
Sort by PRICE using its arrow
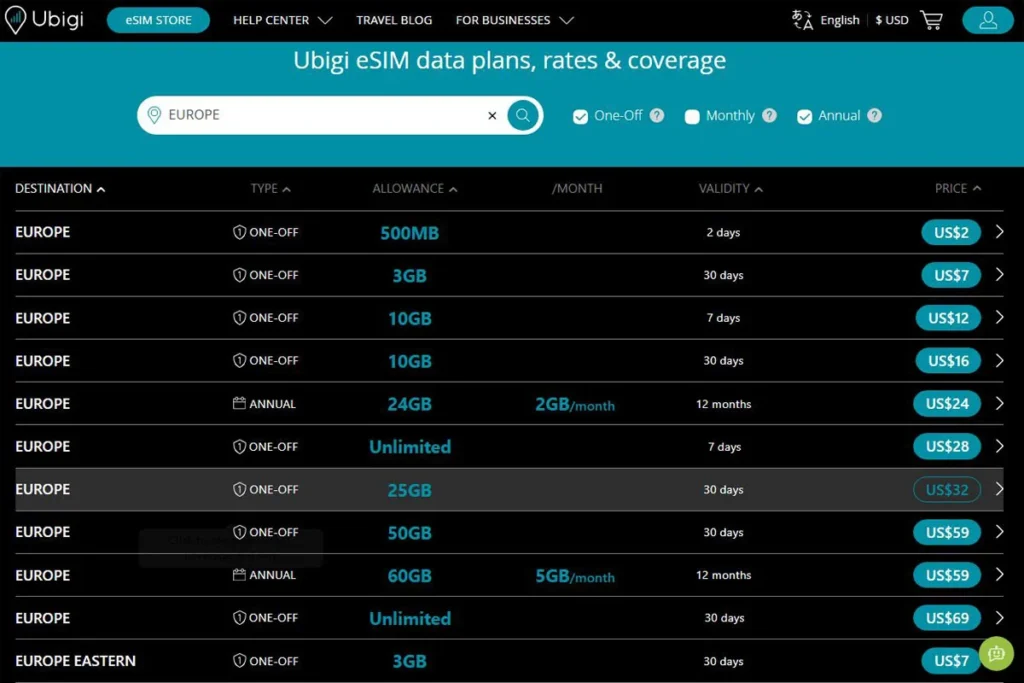click(977, 188)
